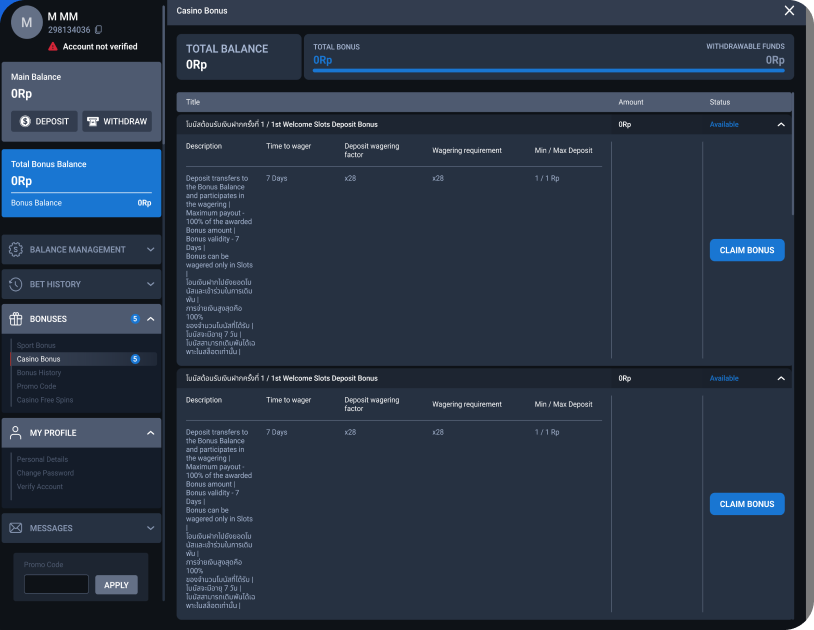Screen dimensions: 814x630
Task: Click the Bet History clock icon
Action: (16, 284)
